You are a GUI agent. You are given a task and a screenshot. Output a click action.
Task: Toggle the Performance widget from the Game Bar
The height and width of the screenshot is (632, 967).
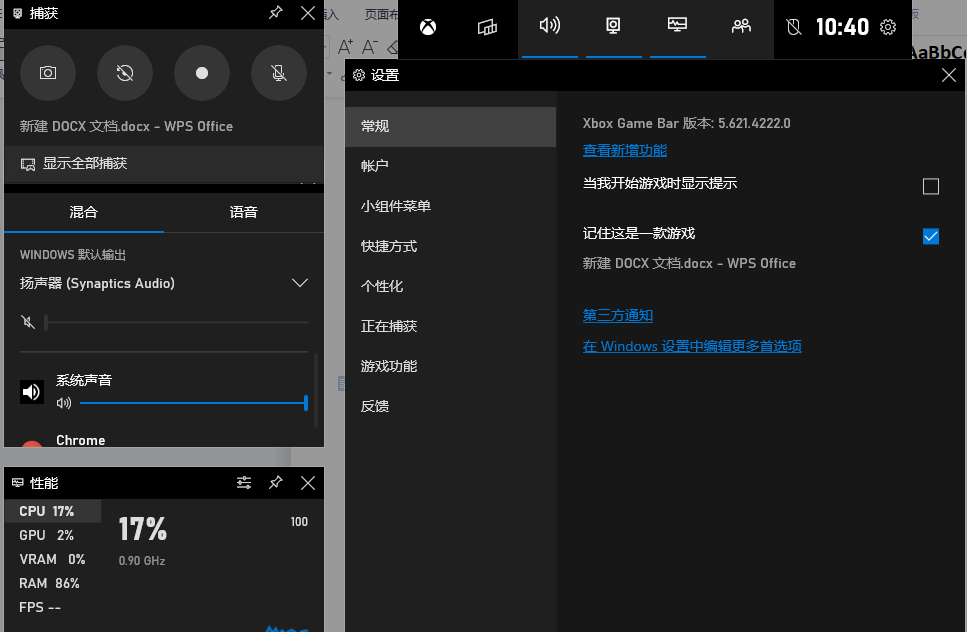tap(677, 26)
